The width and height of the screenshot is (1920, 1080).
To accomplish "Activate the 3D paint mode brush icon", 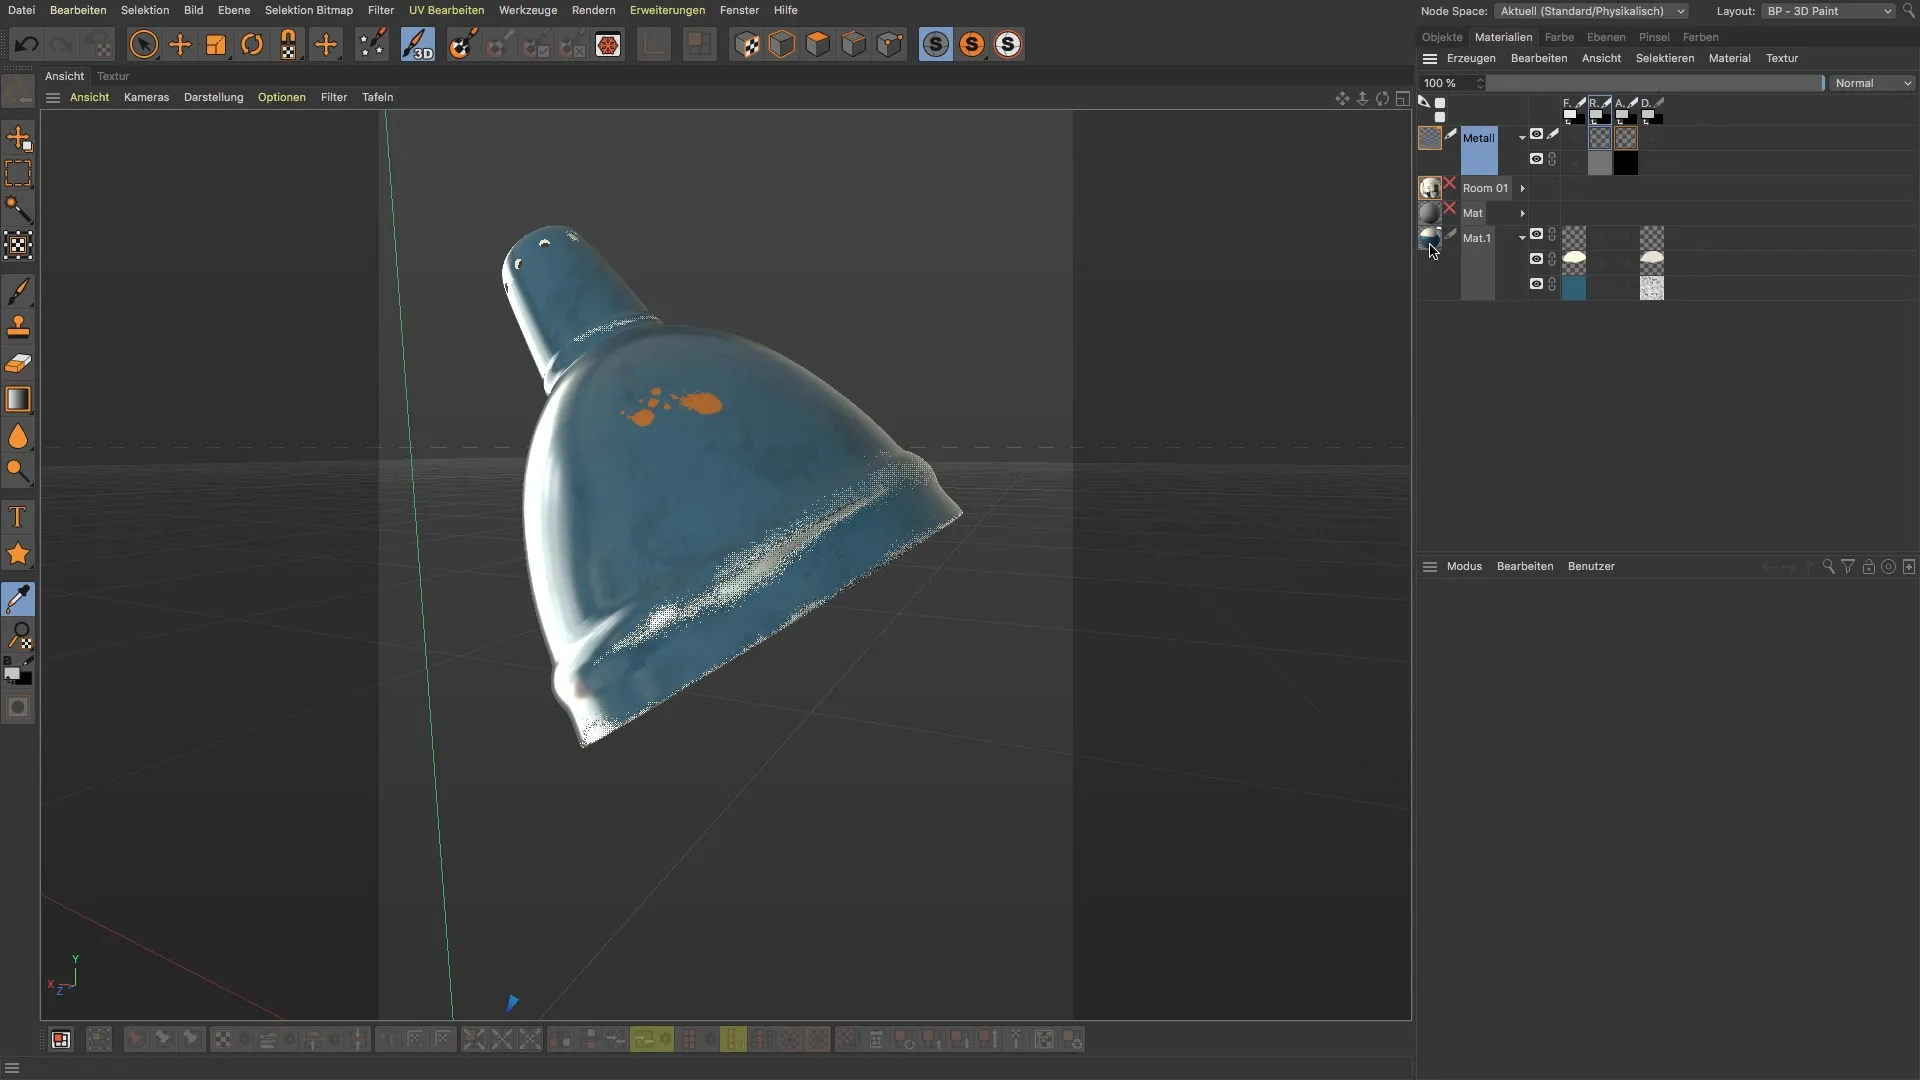I will click(417, 45).
